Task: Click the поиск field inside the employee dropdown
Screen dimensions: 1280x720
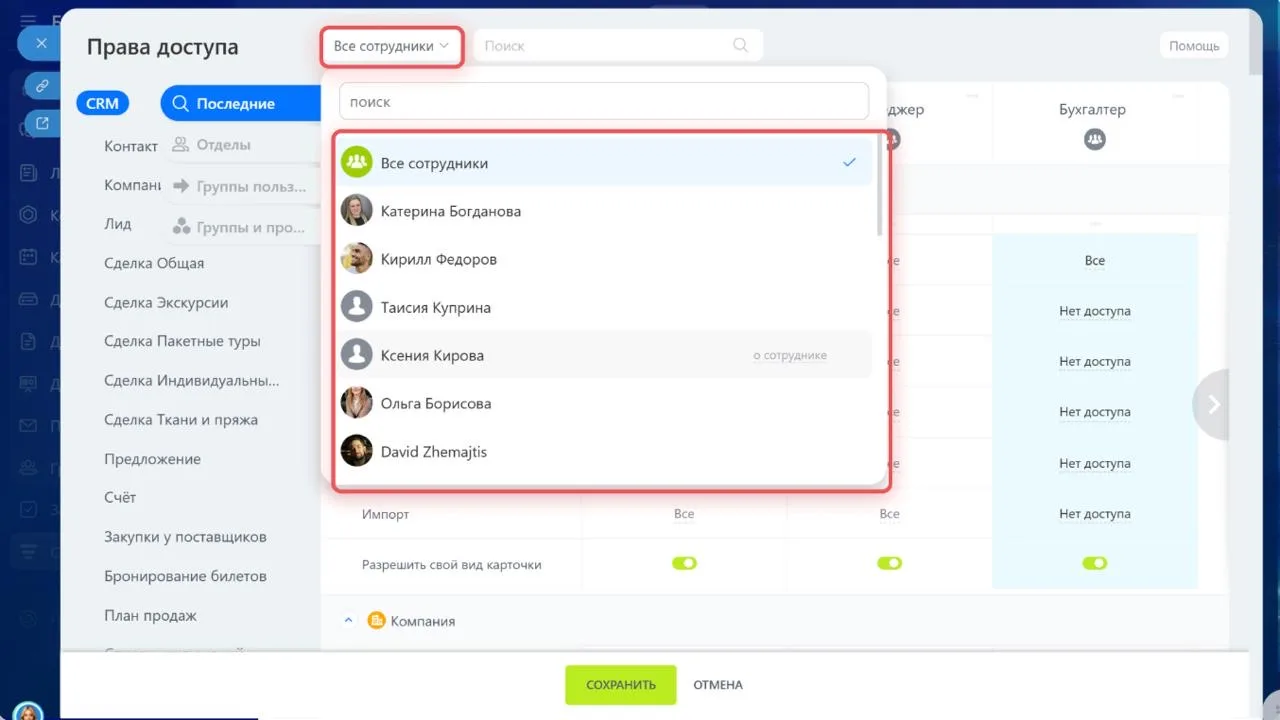Action: click(x=603, y=102)
